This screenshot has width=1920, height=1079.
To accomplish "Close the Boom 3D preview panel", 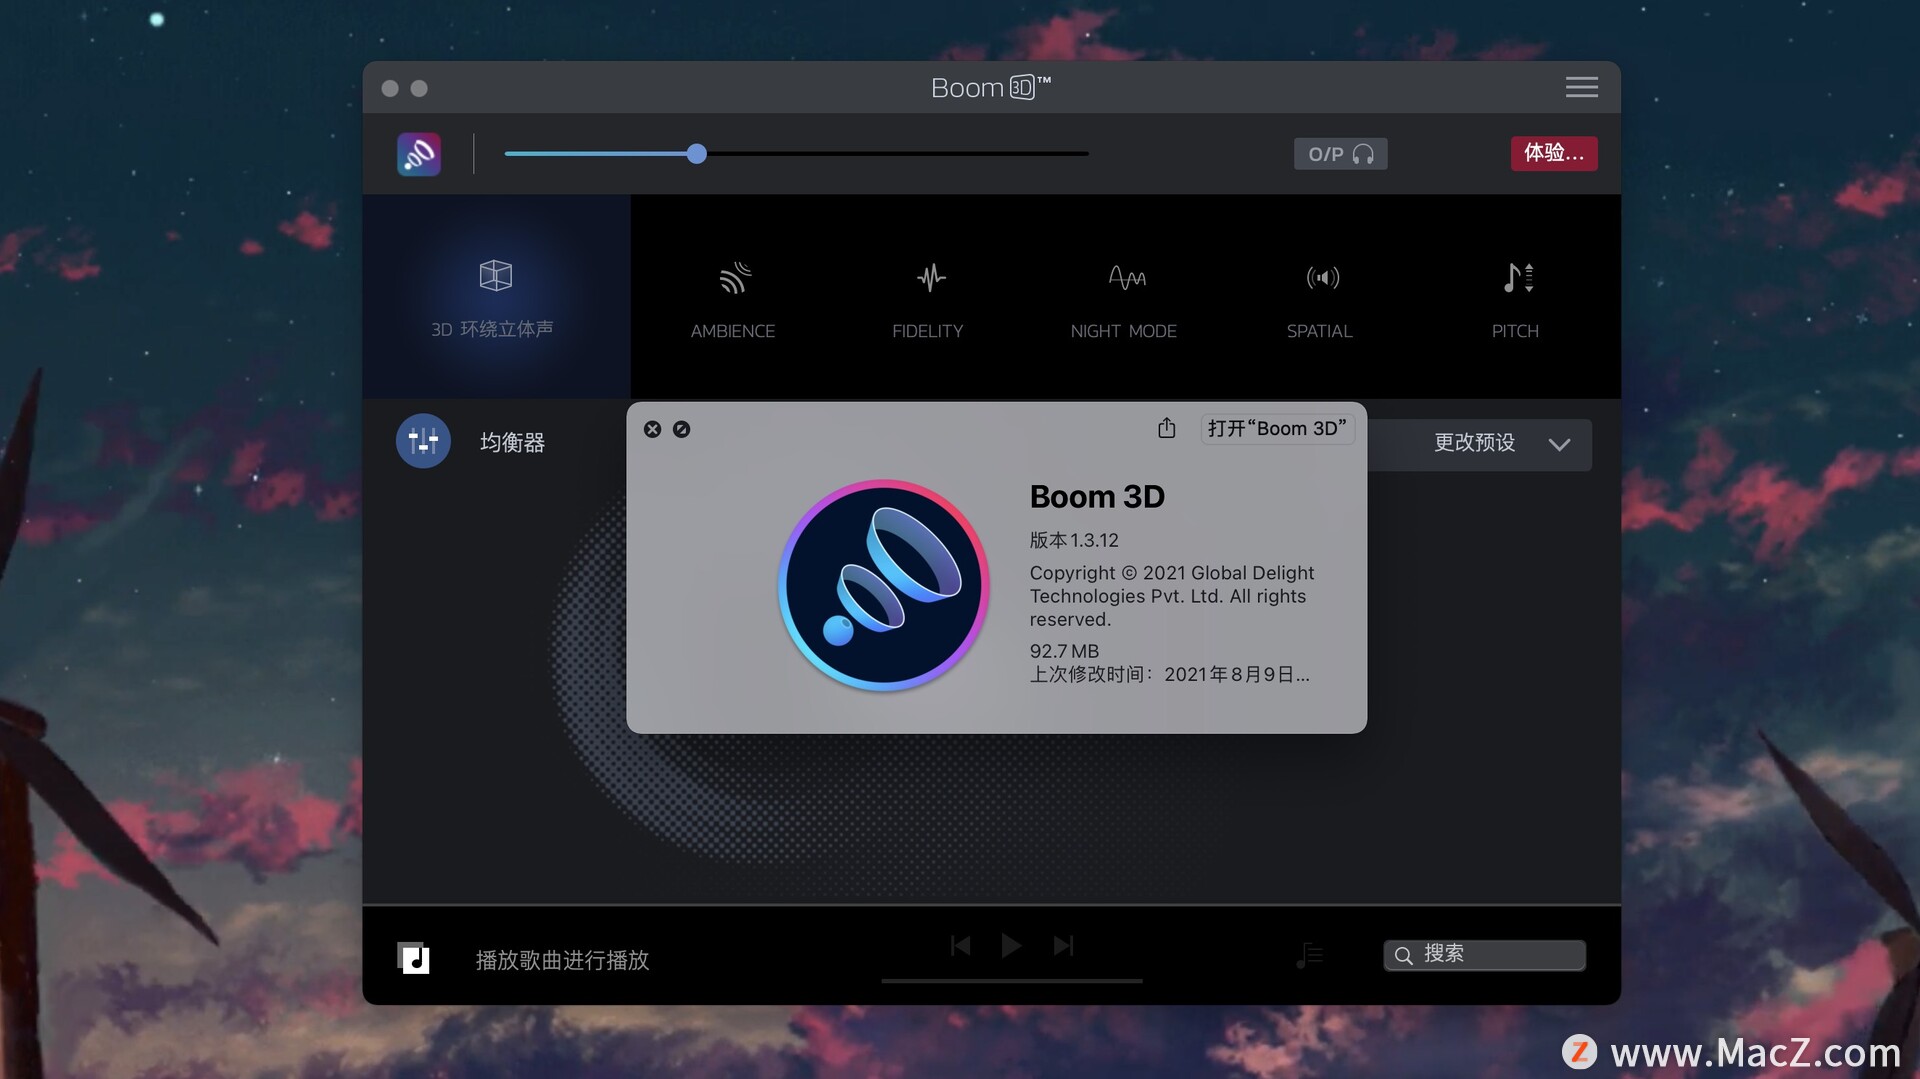I will coord(652,429).
